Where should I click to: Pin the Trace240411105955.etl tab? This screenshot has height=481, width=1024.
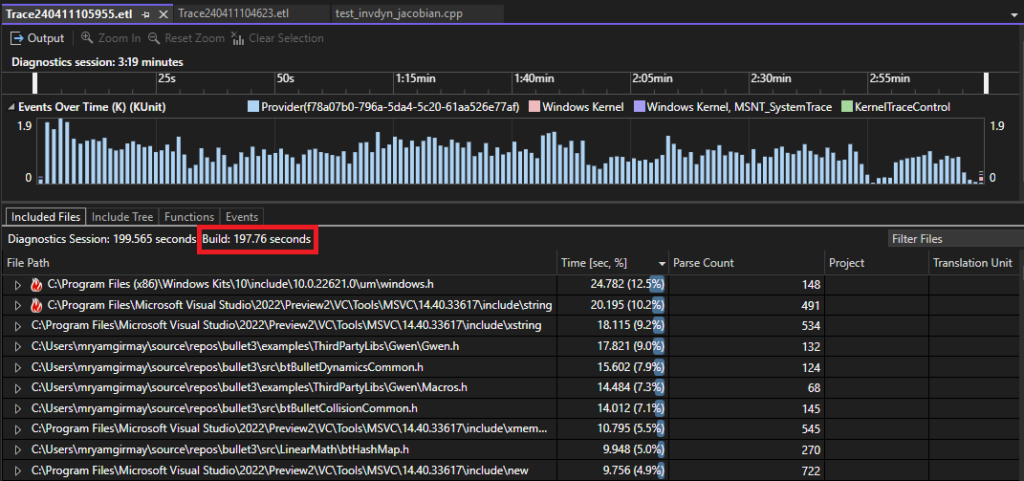click(145, 15)
